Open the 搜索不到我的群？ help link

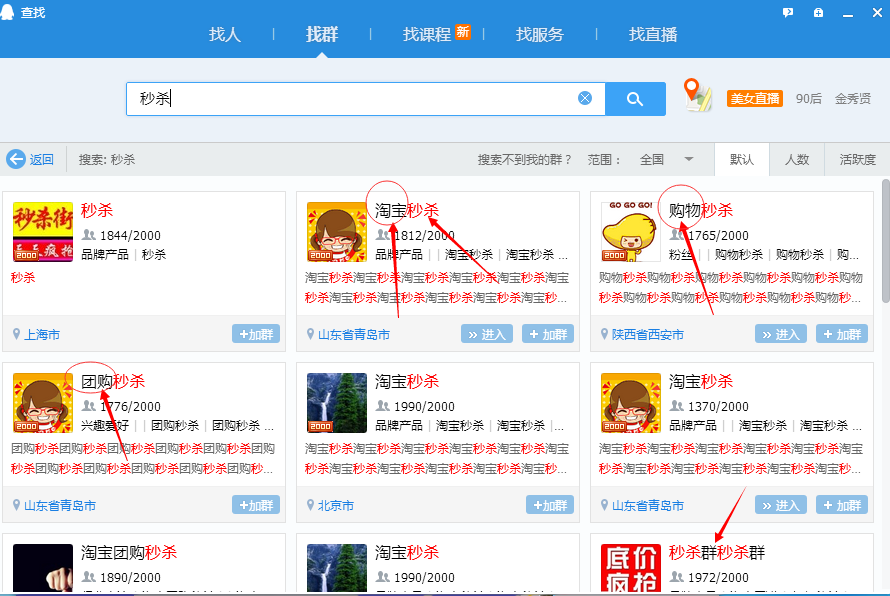click(524, 160)
